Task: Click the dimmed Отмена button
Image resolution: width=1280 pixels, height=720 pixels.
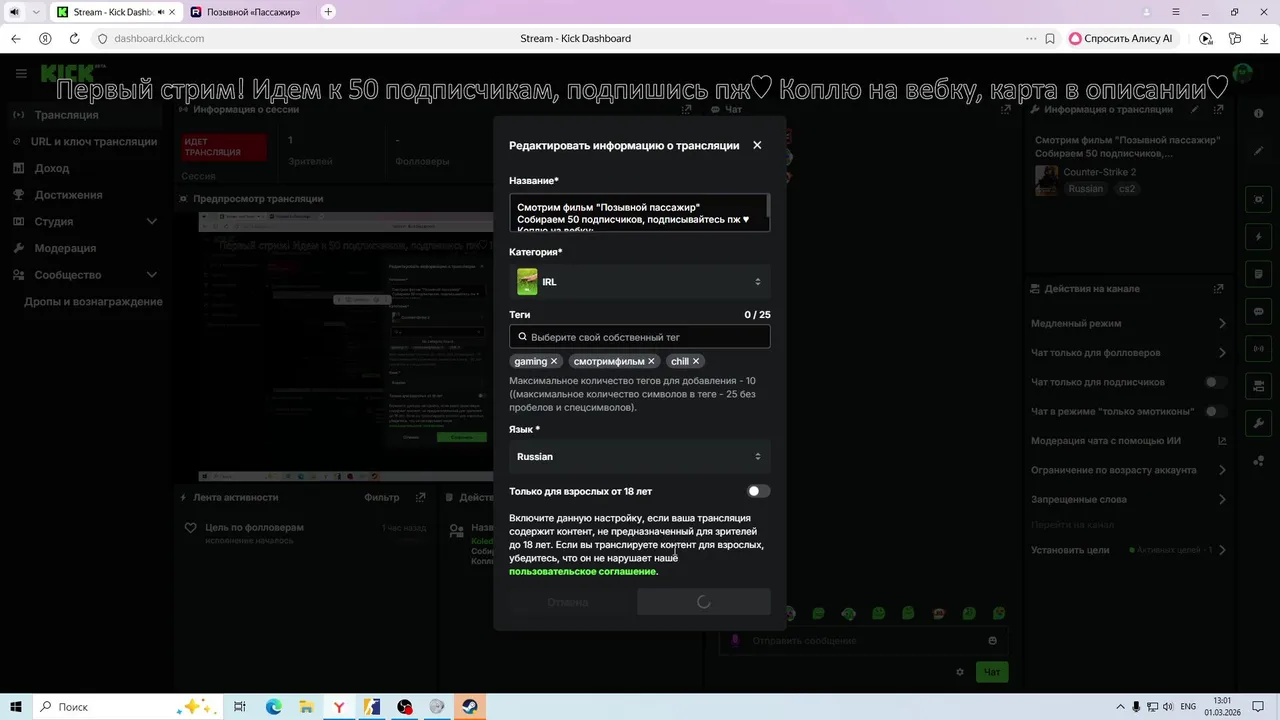Action: (568, 602)
